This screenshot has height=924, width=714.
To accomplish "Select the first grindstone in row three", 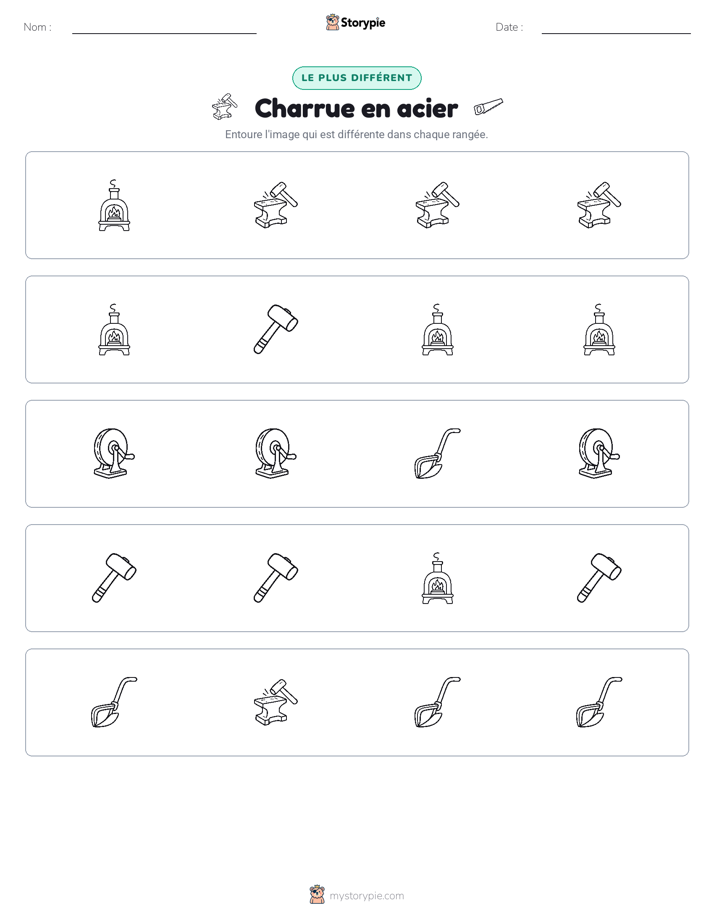I will (x=114, y=453).
